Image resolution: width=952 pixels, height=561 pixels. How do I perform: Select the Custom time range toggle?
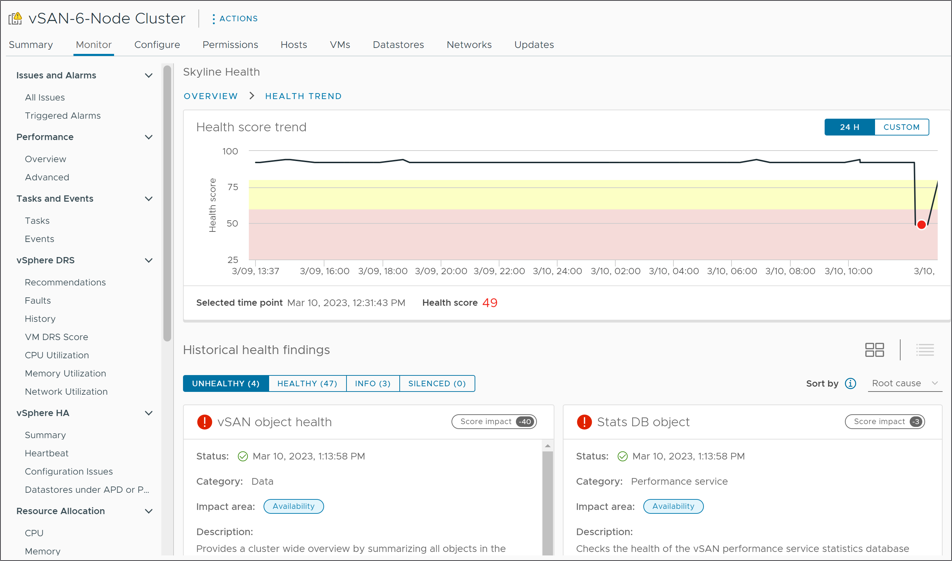(x=901, y=127)
